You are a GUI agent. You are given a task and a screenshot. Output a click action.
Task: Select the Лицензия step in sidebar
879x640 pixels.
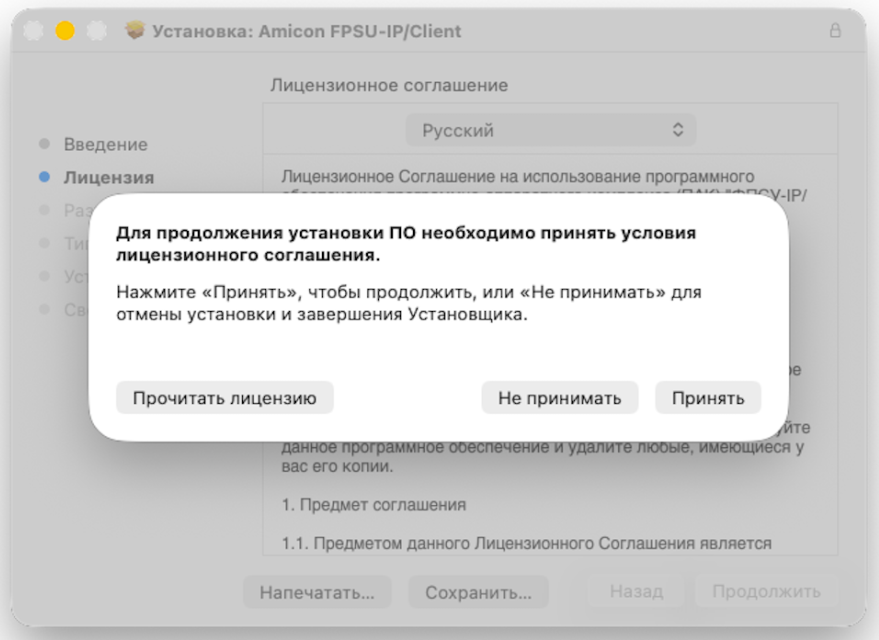click(x=109, y=177)
